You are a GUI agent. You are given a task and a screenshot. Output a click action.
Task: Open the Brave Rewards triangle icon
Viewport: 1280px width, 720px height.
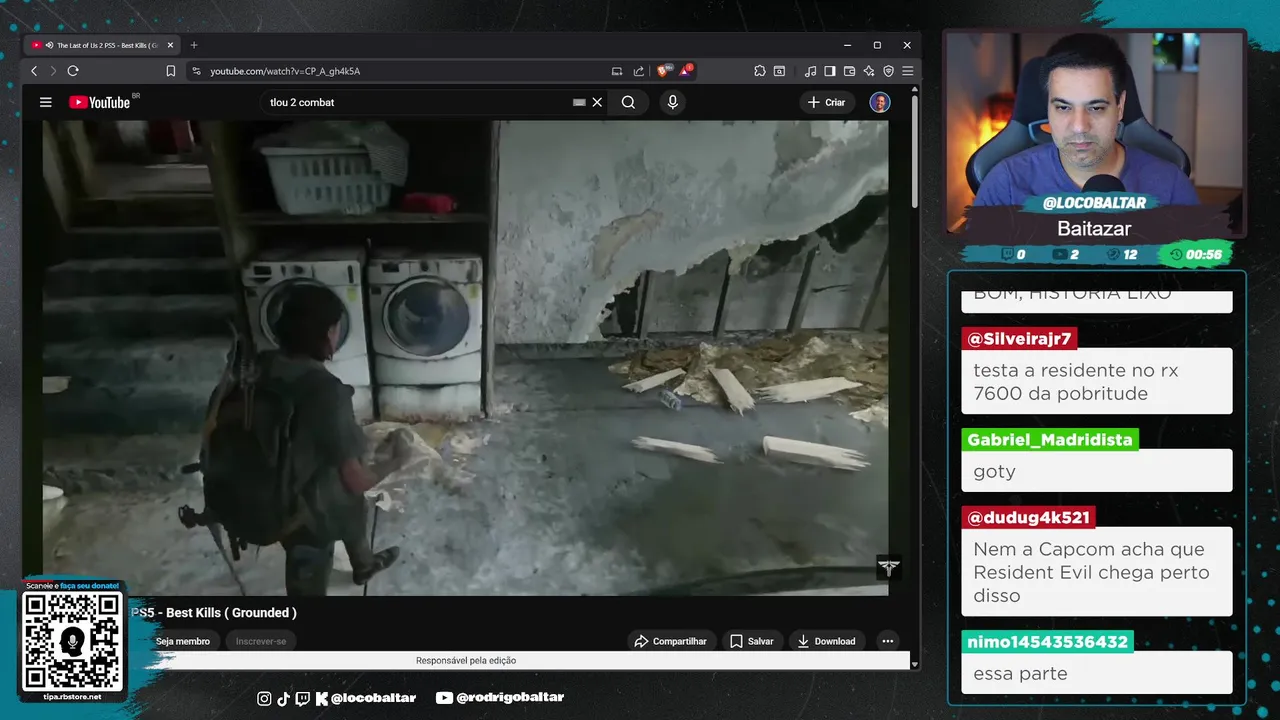pos(685,71)
